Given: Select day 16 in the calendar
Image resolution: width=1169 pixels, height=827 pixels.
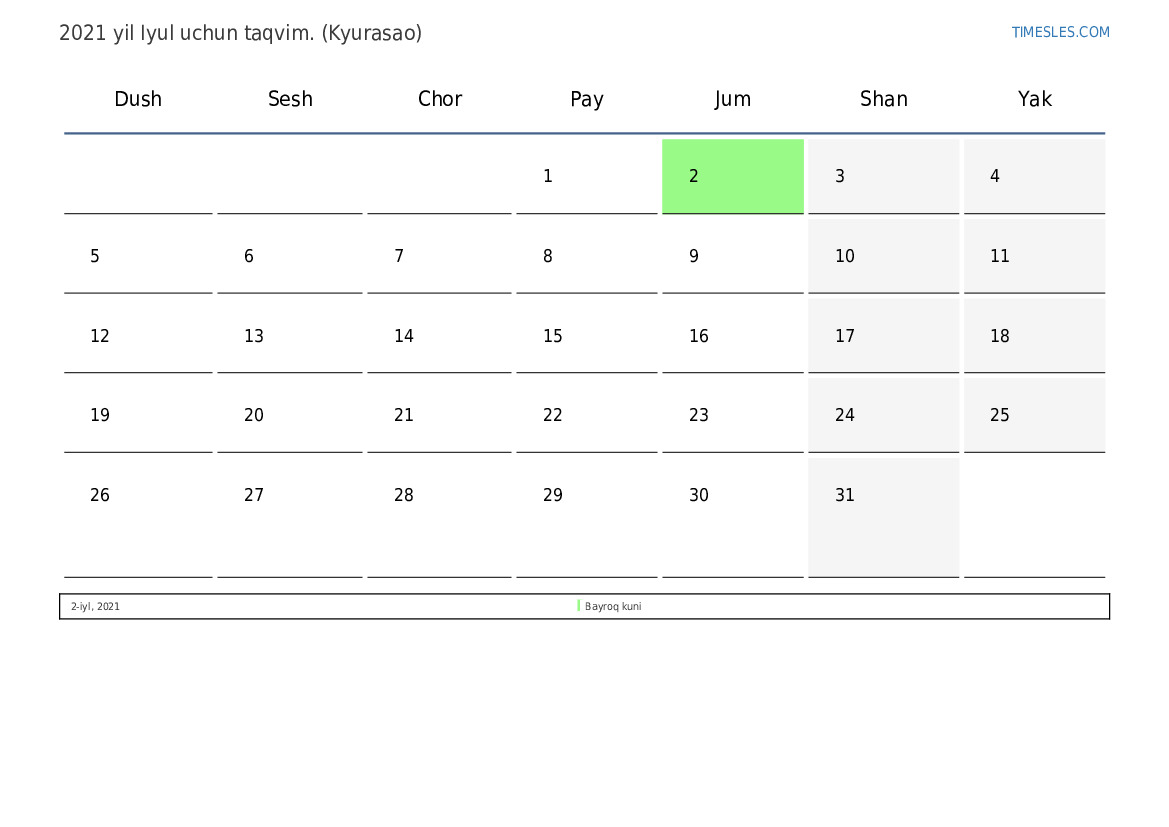Looking at the screenshot, I should click(733, 336).
